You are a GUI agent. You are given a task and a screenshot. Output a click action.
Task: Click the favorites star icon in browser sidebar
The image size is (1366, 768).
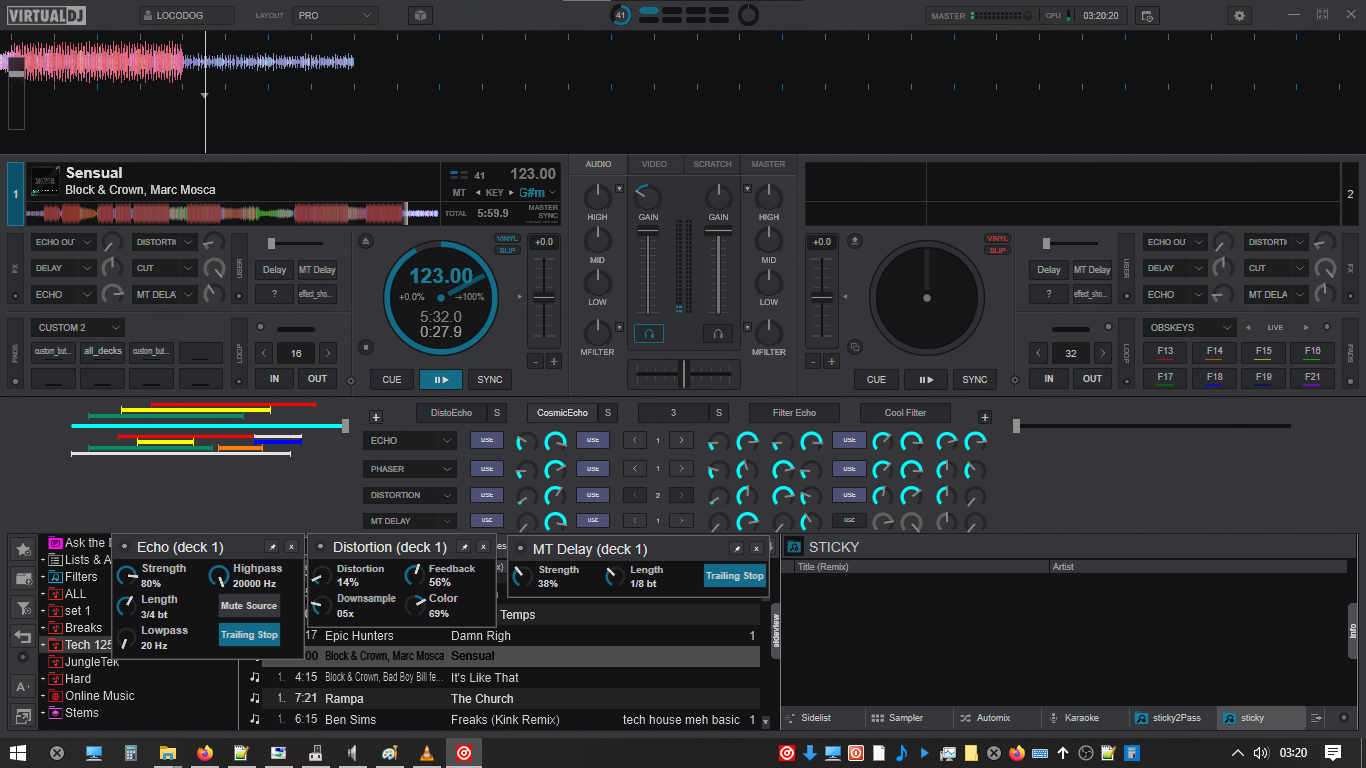point(23,548)
